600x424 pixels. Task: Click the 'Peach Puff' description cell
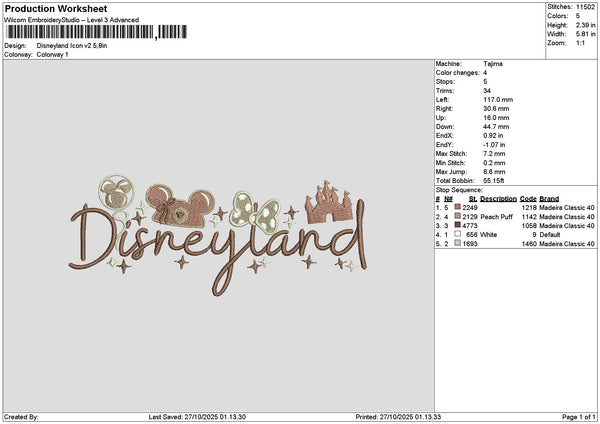coord(496,217)
